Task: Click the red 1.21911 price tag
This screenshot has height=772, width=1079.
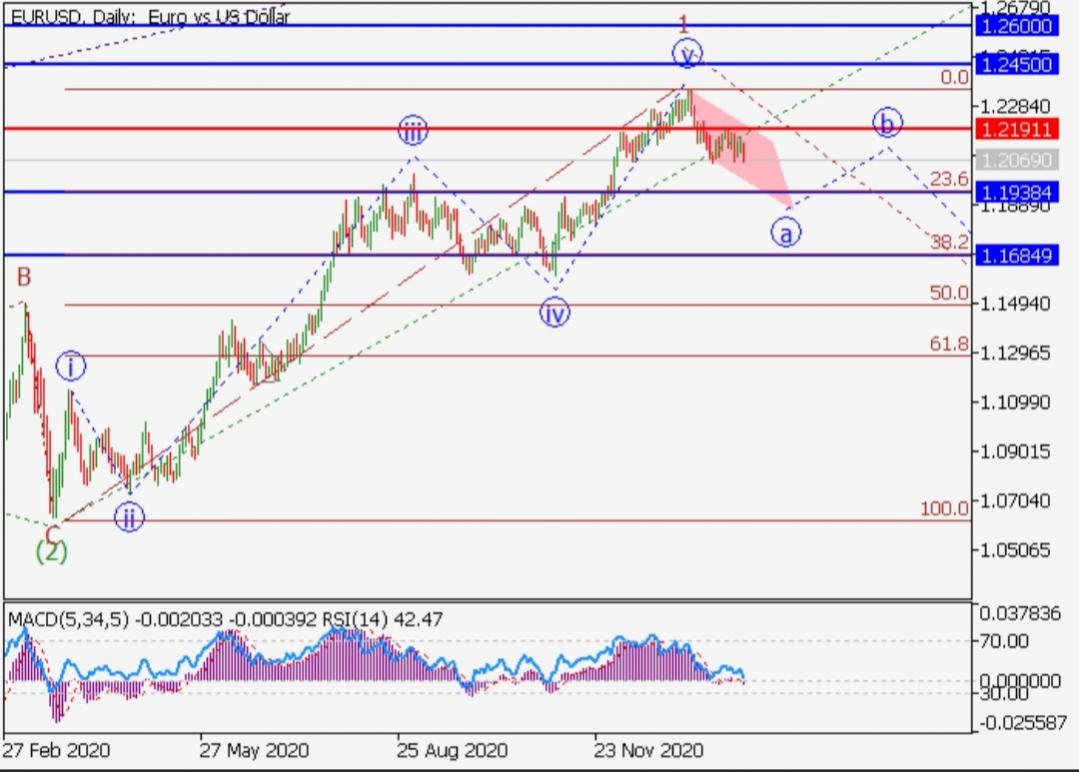Action: (1015, 130)
